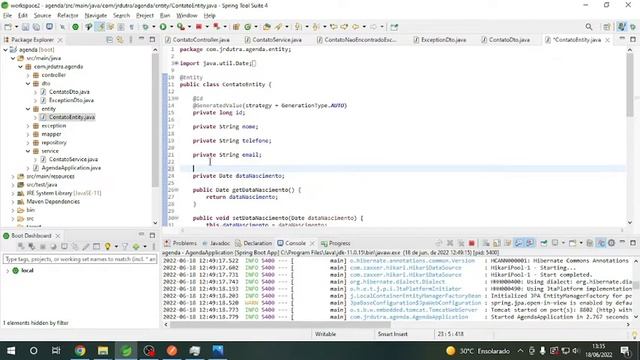Screen dimensions: 640x360
Task: Open Chrome from the Windows taskbar
Action: (x=80, y=351)
